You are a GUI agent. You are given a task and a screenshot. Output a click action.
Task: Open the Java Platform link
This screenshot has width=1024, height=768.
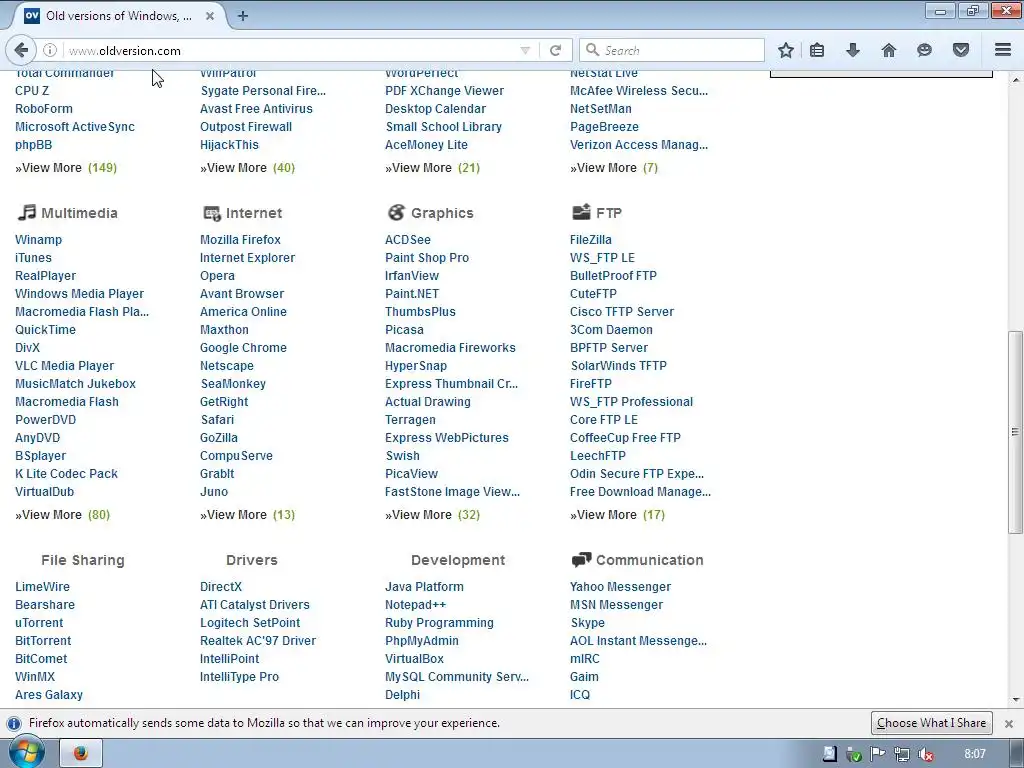424,586
